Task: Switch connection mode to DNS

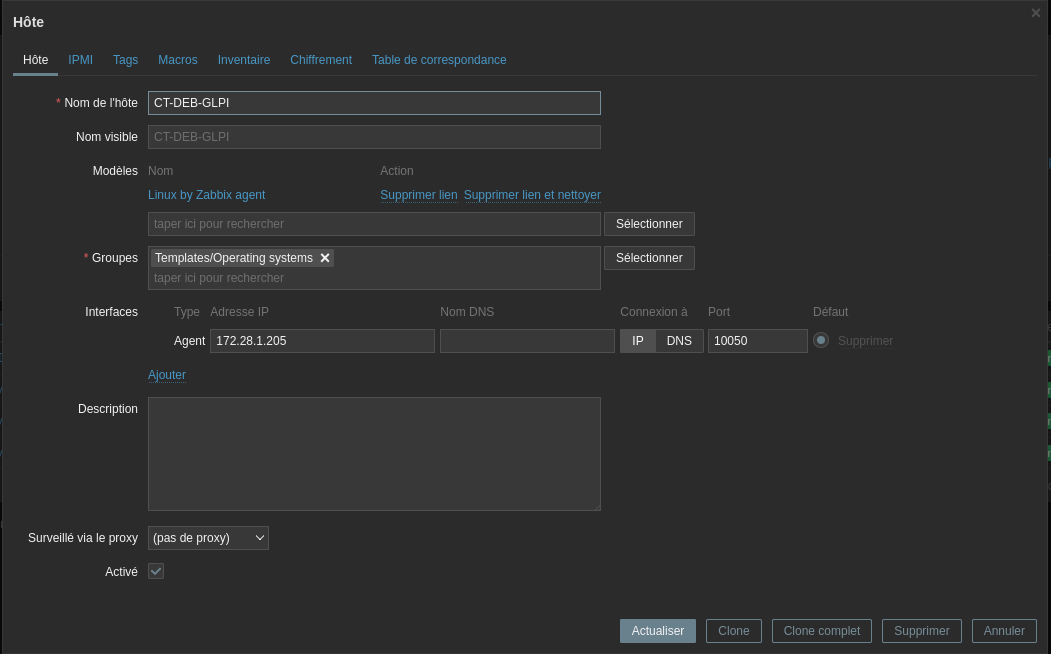Action: pyautogui.click(x=679, y=341)
